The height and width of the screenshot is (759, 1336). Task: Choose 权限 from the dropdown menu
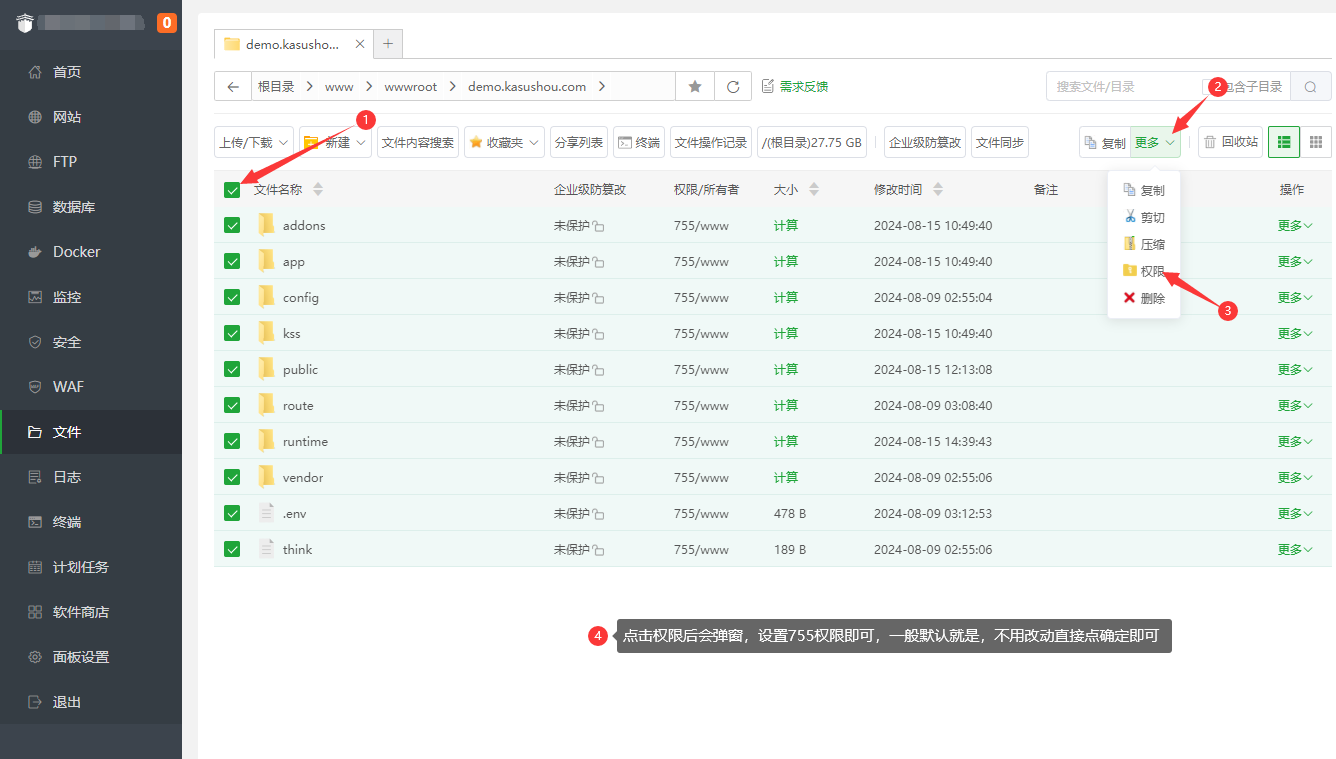1144,271
